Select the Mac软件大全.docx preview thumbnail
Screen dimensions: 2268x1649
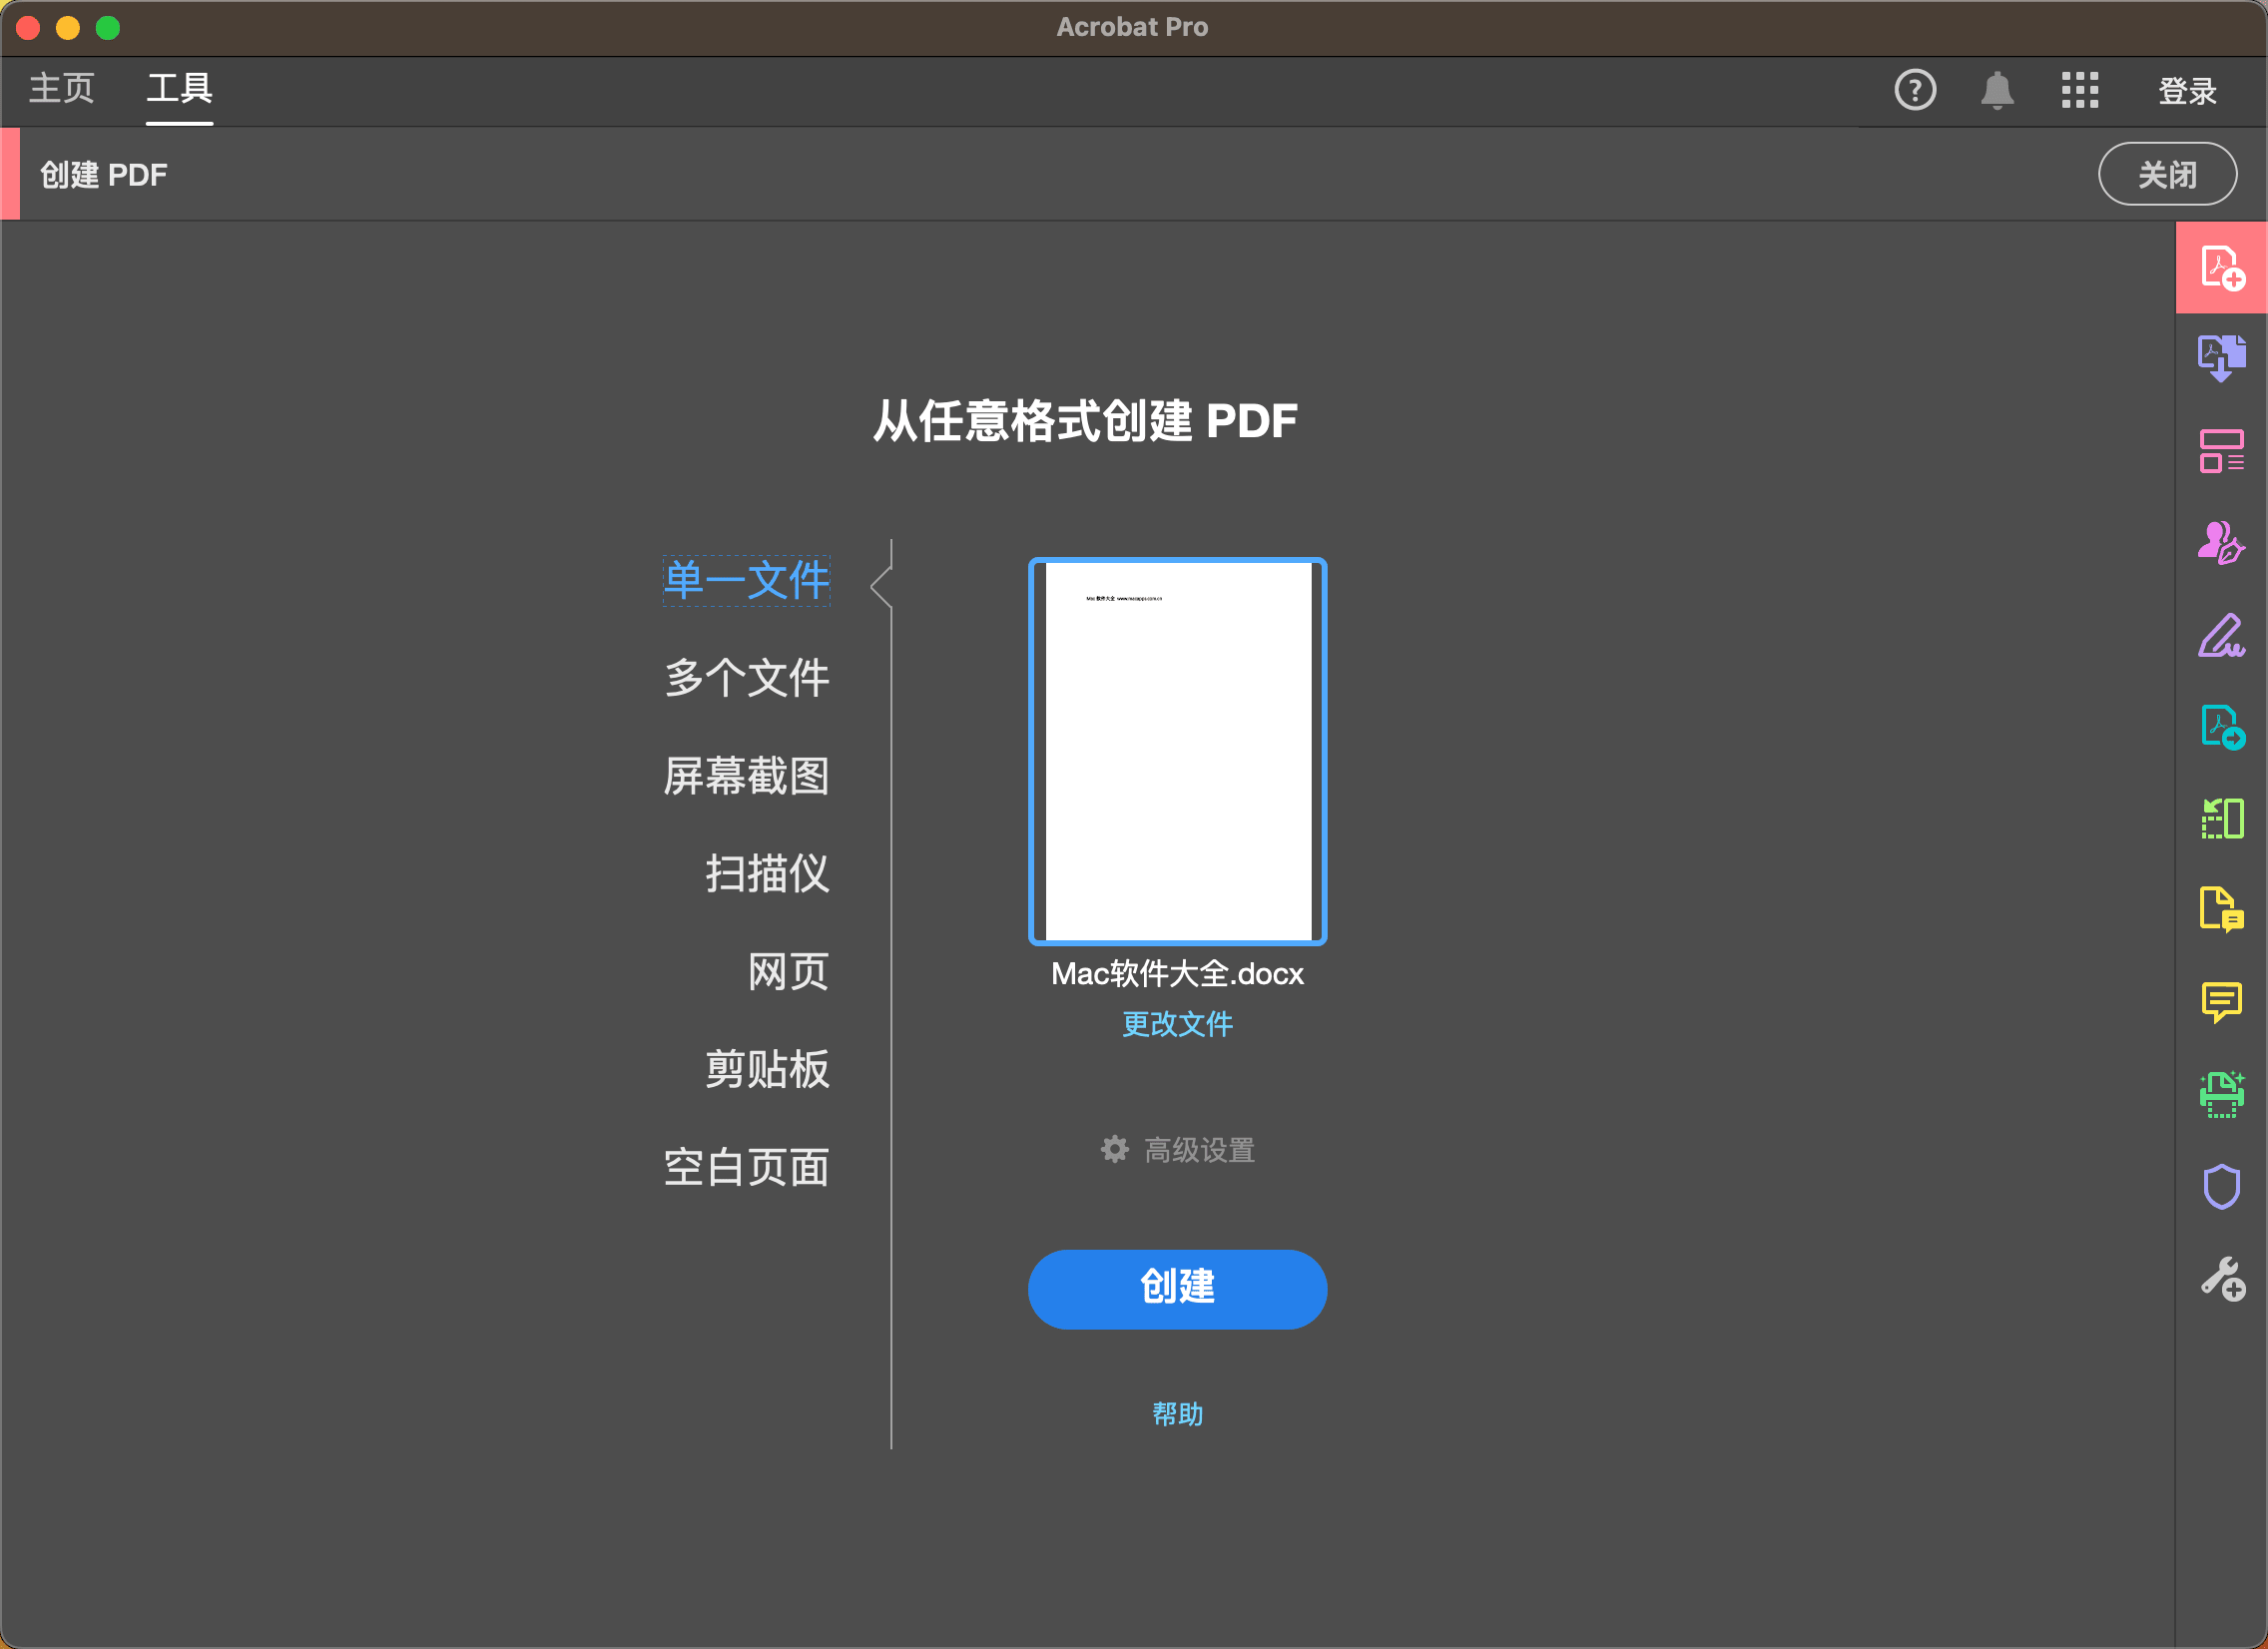(x=1176, y=750)
